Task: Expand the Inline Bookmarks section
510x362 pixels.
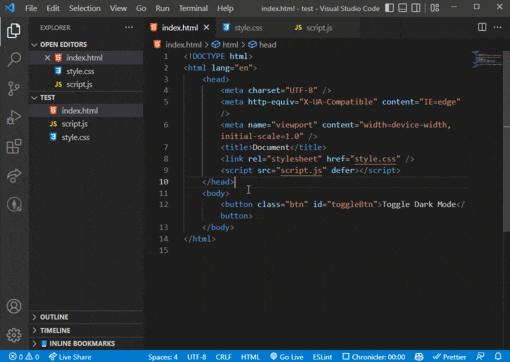Action: click(87, 343)
